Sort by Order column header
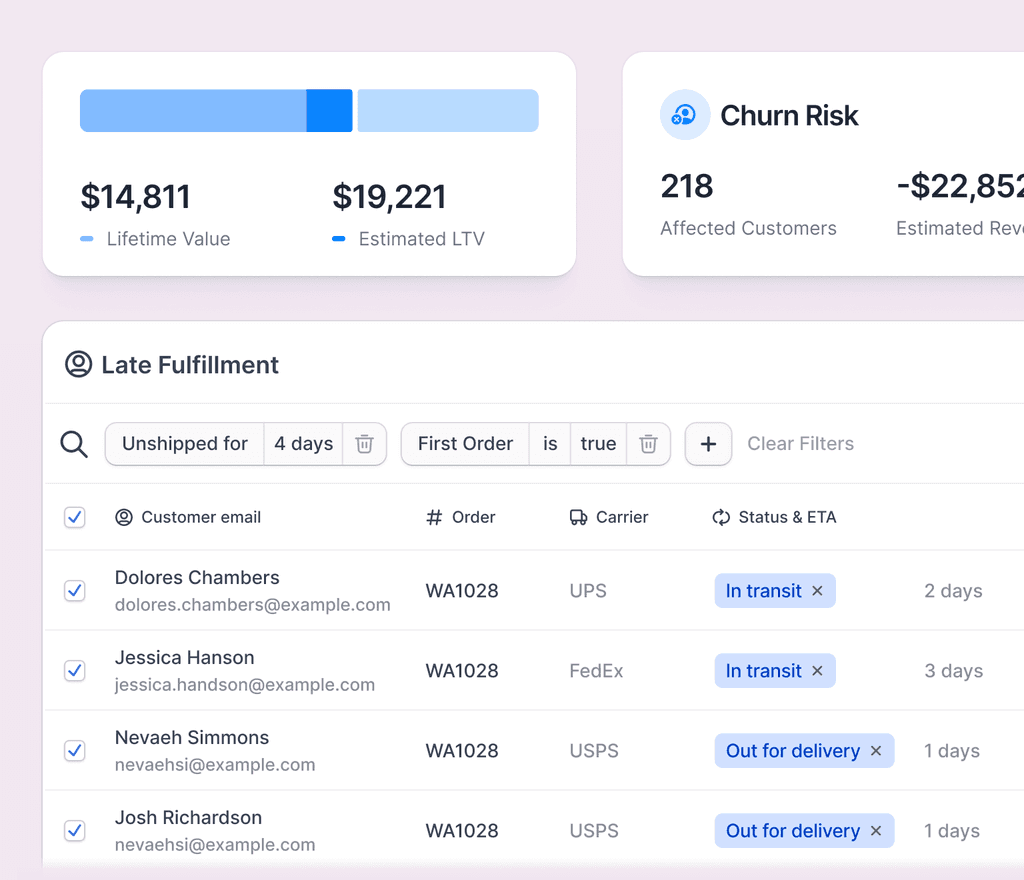 473,517
